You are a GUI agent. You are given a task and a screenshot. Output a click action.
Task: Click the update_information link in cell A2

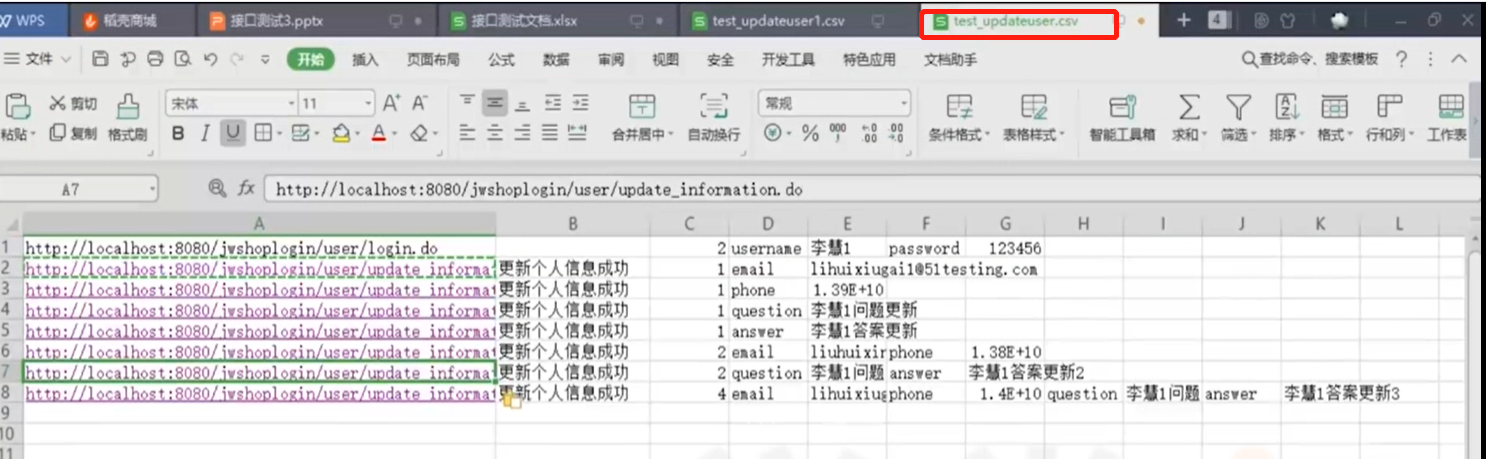259,268
